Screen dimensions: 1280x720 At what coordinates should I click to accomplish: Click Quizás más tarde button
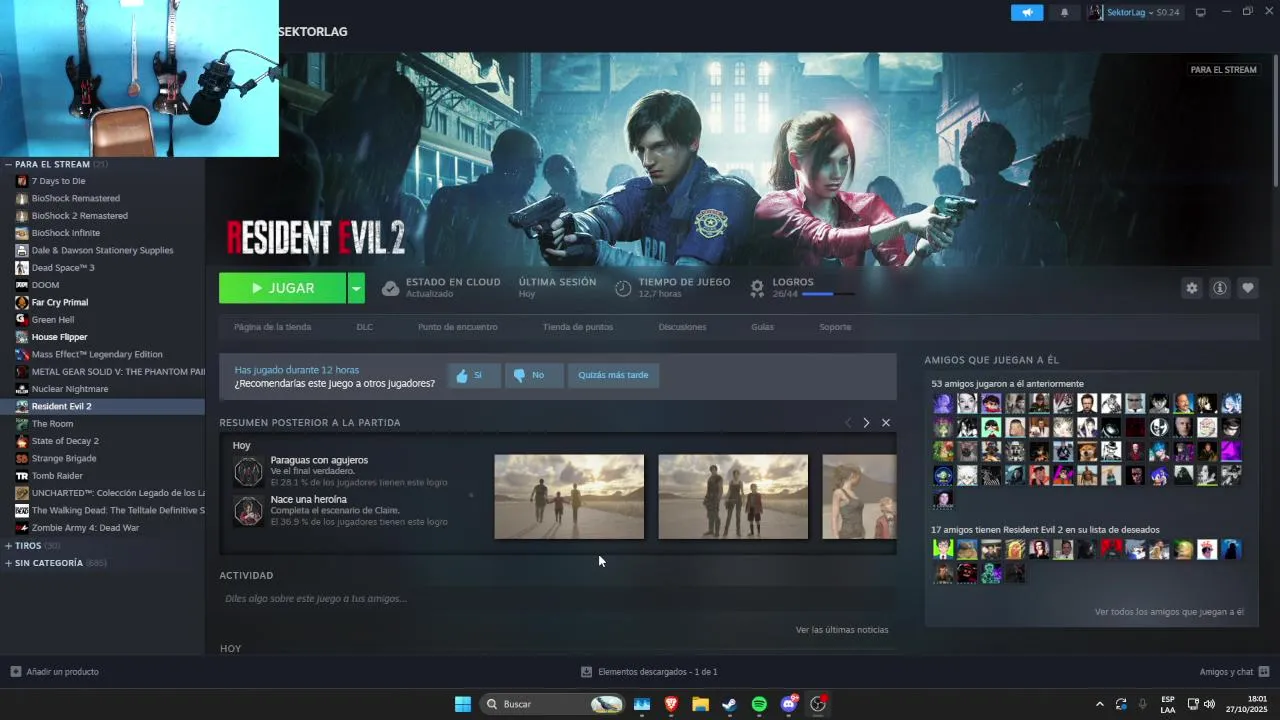point(613,375)
